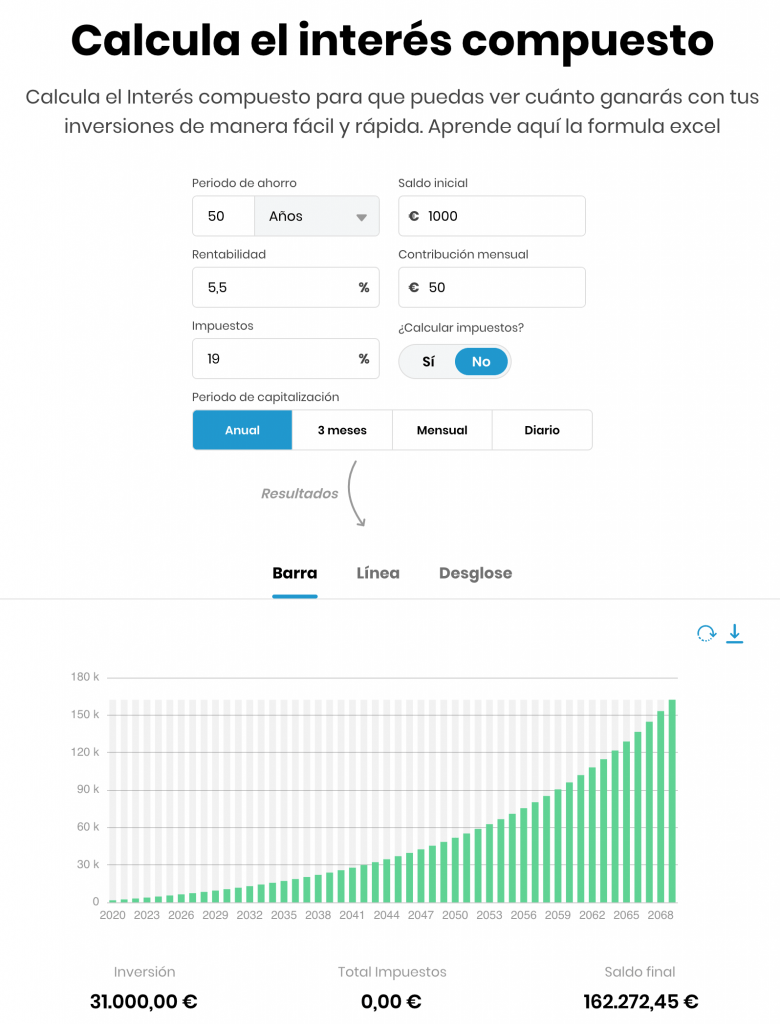Choose Anual capitalization period
The image size is (780, 1024).
click(x=242, y=430)
